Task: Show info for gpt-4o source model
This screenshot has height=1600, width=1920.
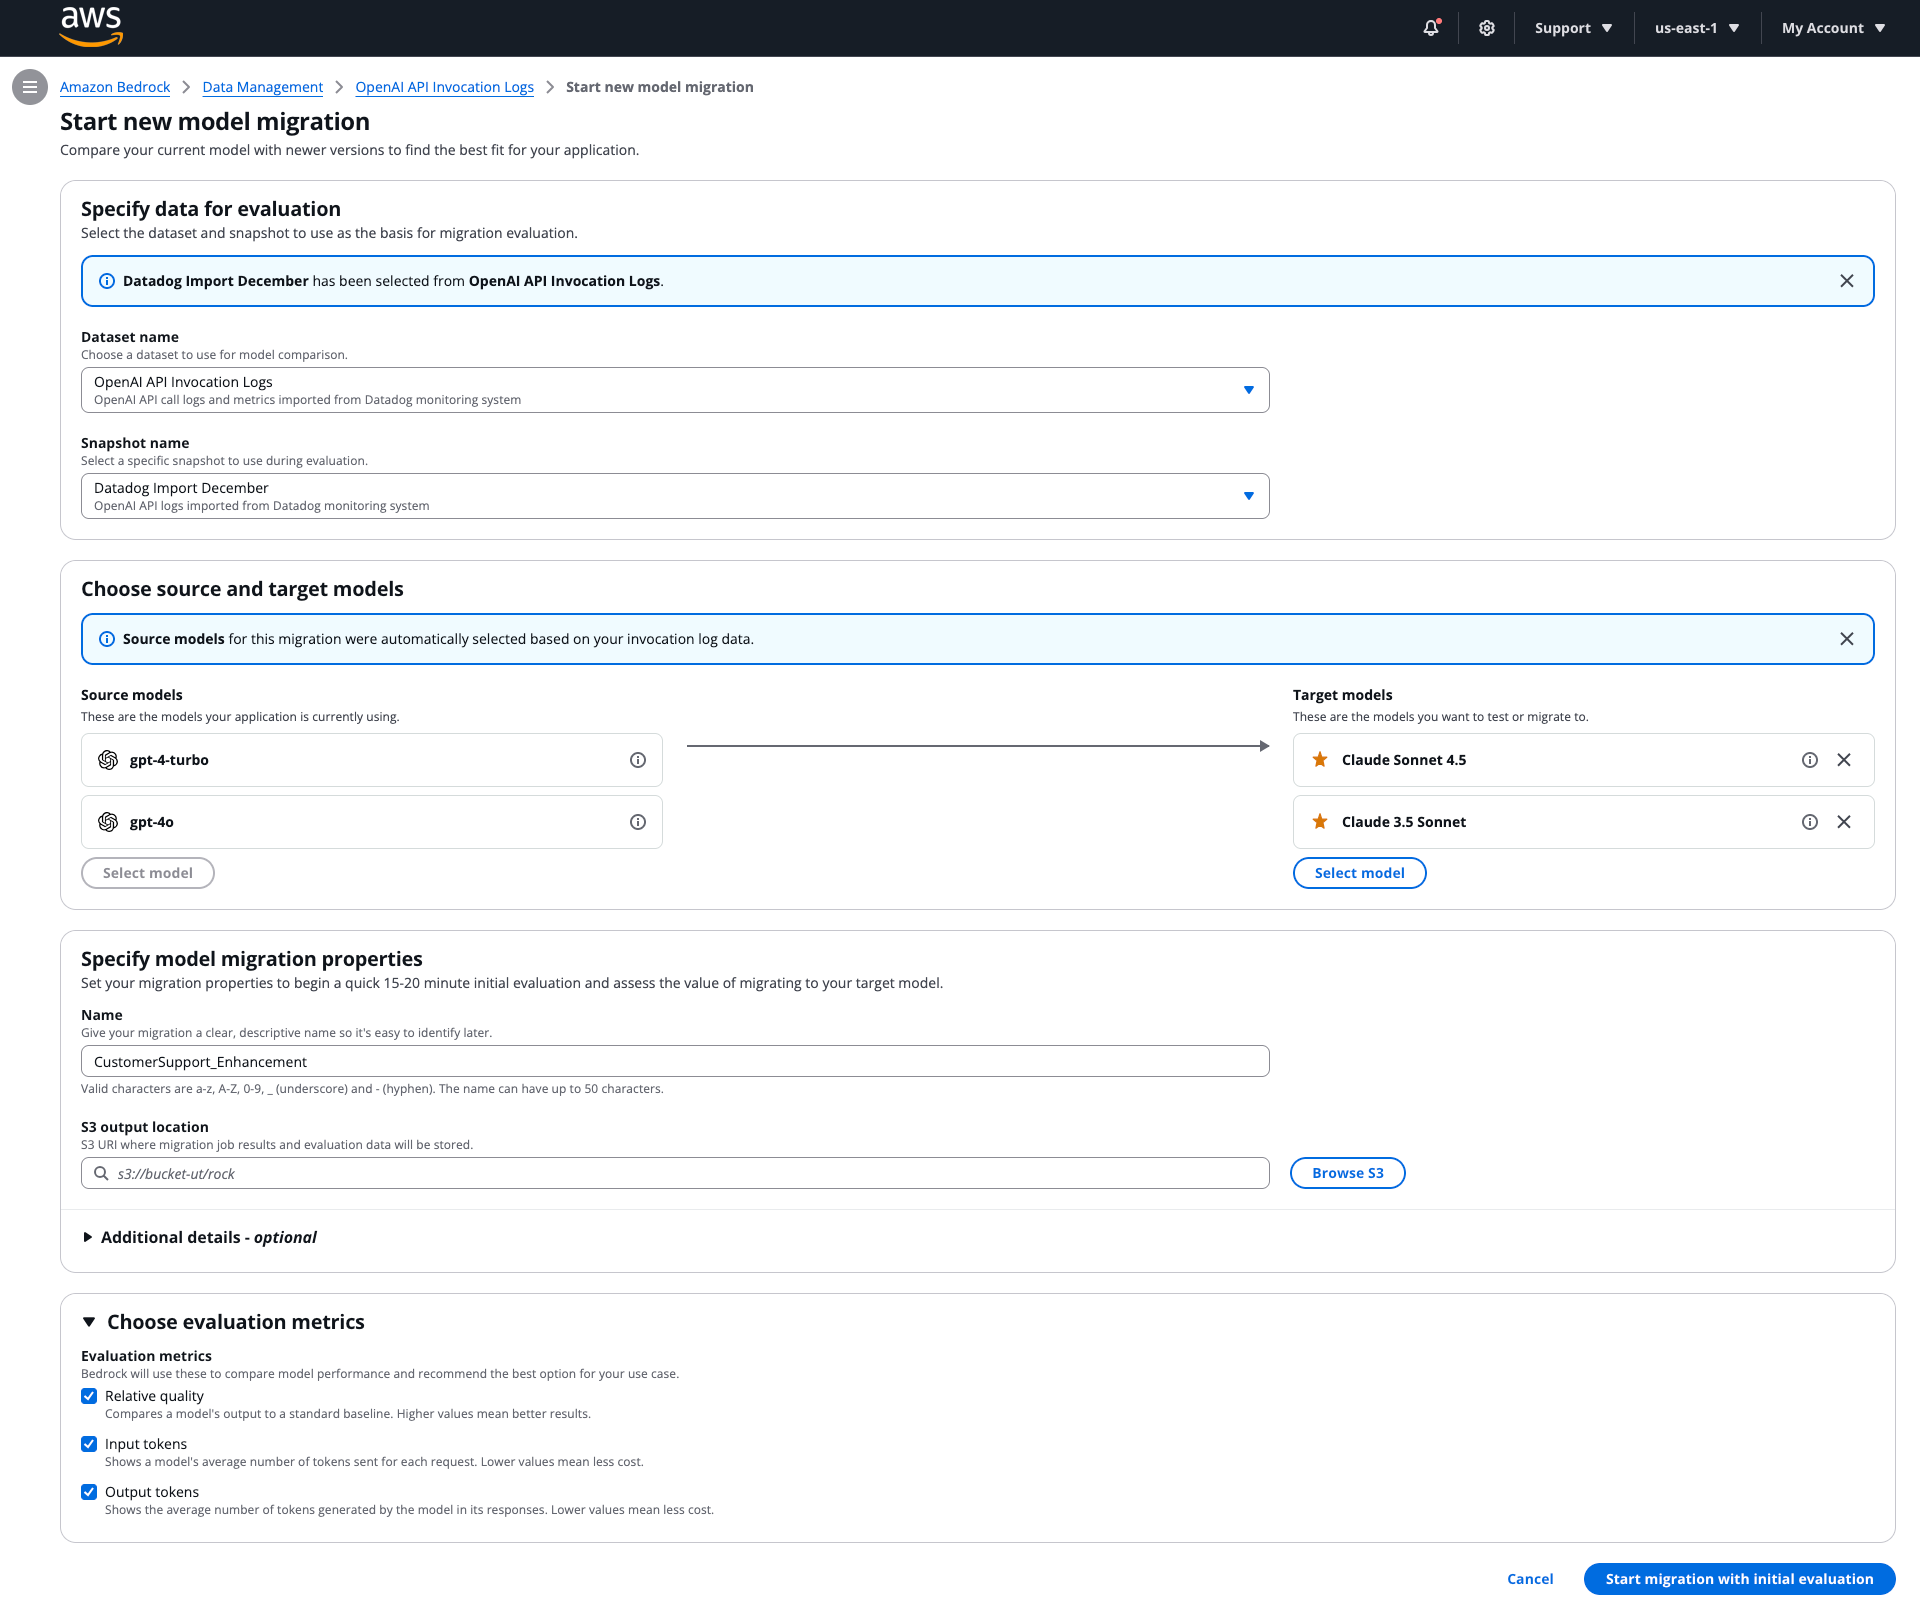Action: point(638,822)
